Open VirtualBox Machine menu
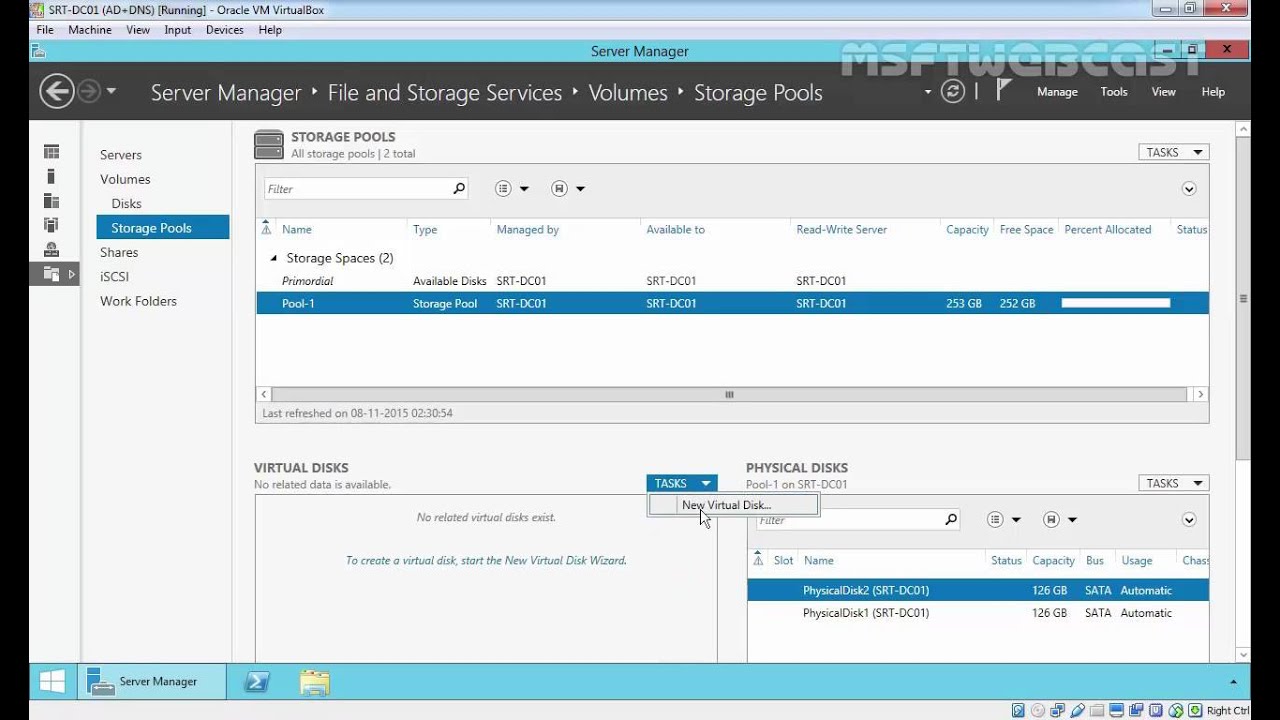This screenshot has width=1280, height=720. (x=90, y=30)
